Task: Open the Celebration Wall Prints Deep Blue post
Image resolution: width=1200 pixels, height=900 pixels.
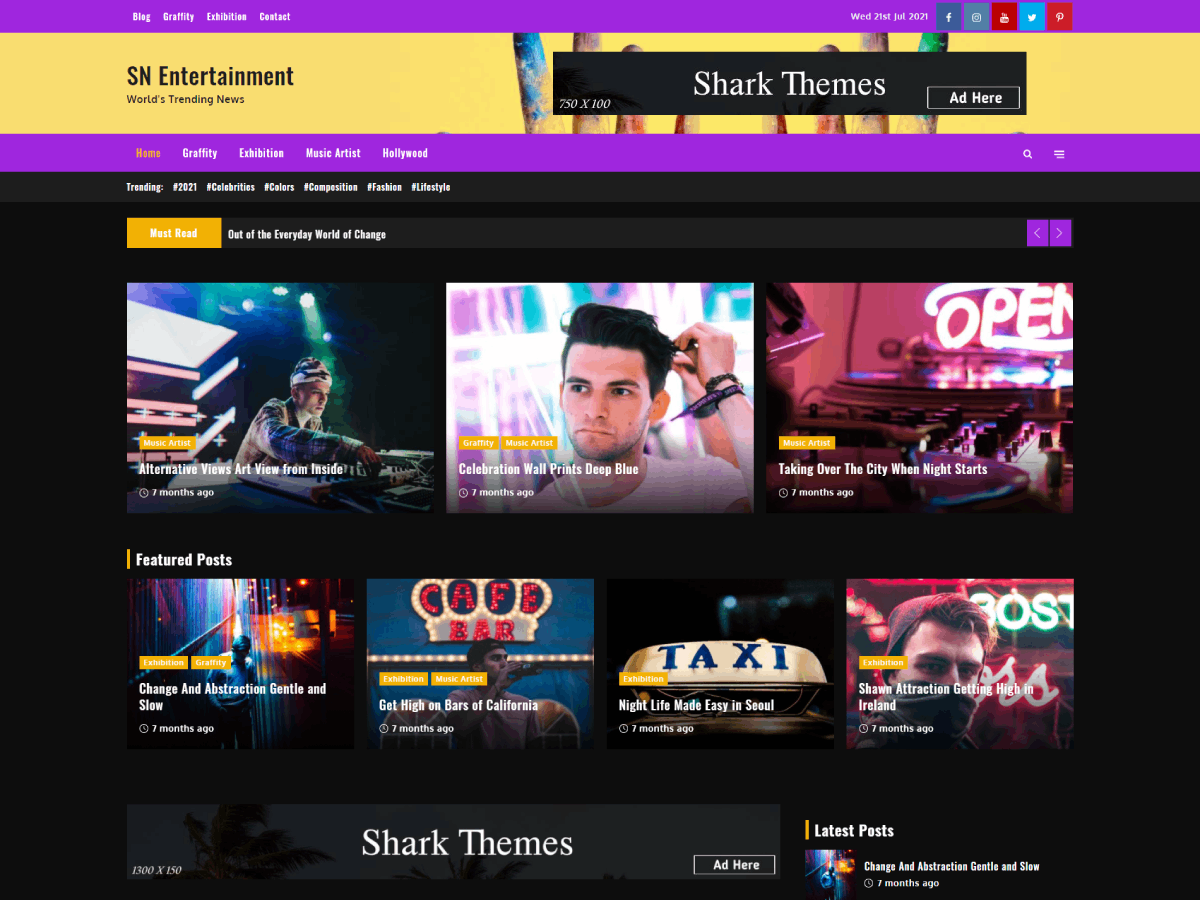Action: click(548, 468)
